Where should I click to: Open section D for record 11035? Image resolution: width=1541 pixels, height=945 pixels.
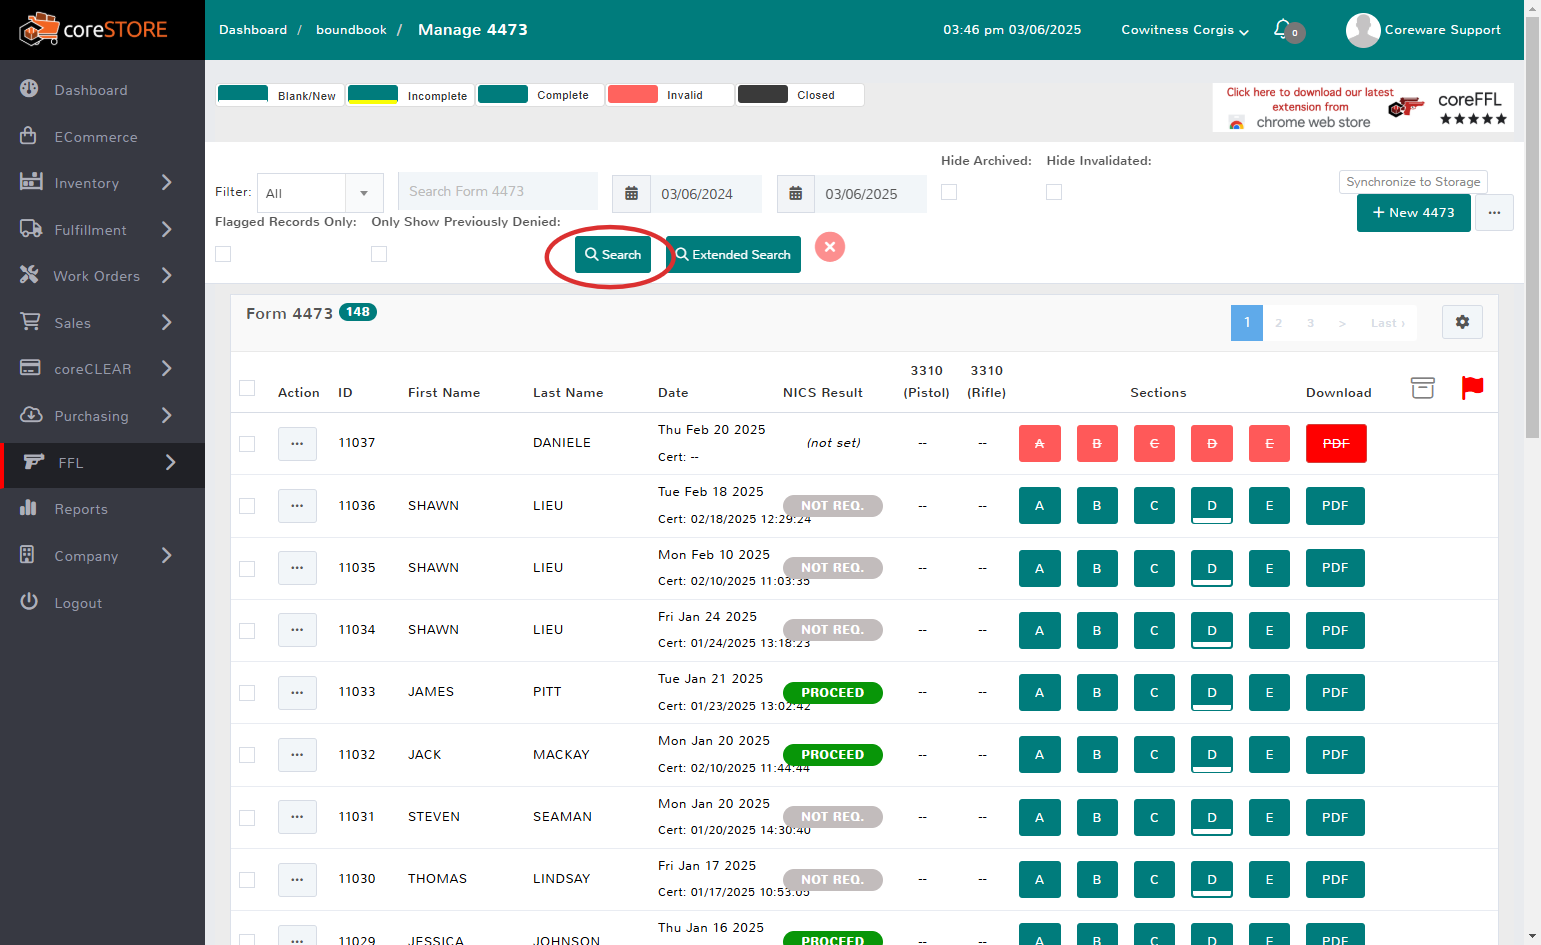pyautogui.click(x=1212, y=568)
